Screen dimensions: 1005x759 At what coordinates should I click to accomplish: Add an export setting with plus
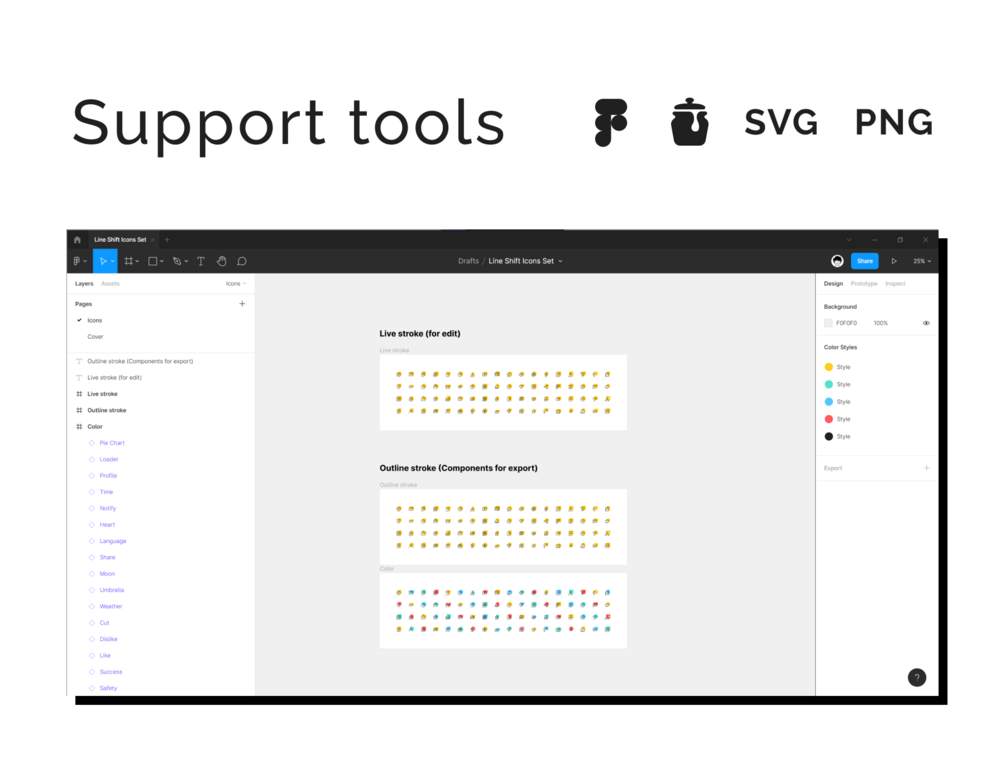point(926,468)
